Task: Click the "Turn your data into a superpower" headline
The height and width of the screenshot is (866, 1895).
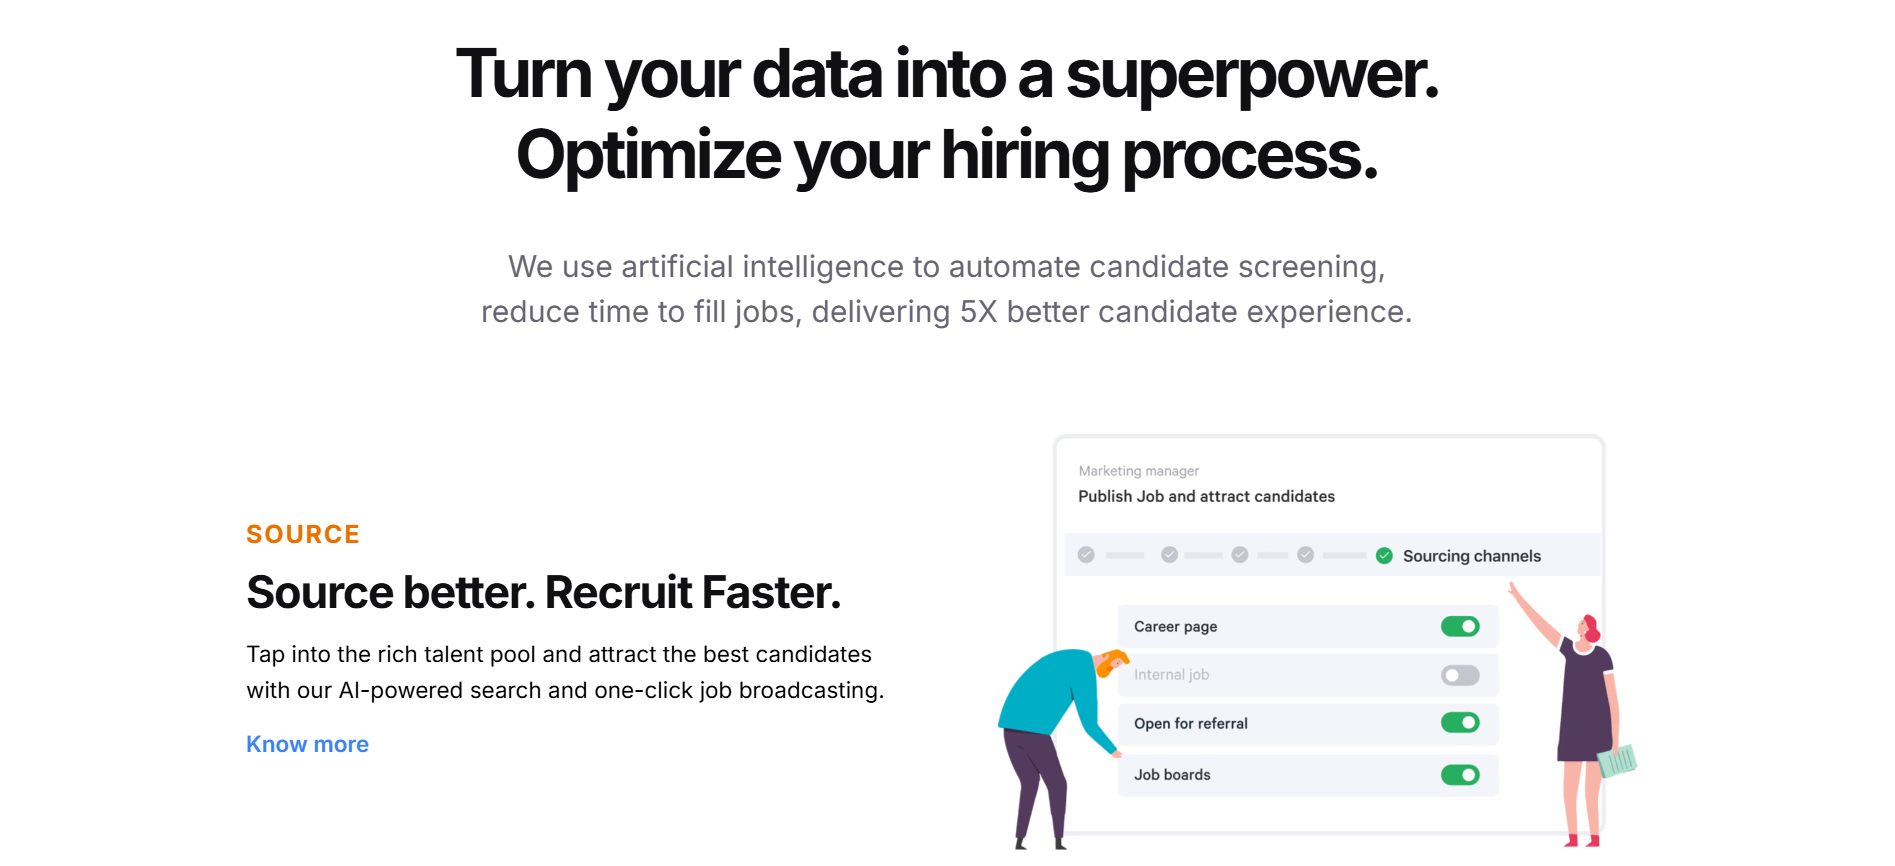Action: (946, 75)
